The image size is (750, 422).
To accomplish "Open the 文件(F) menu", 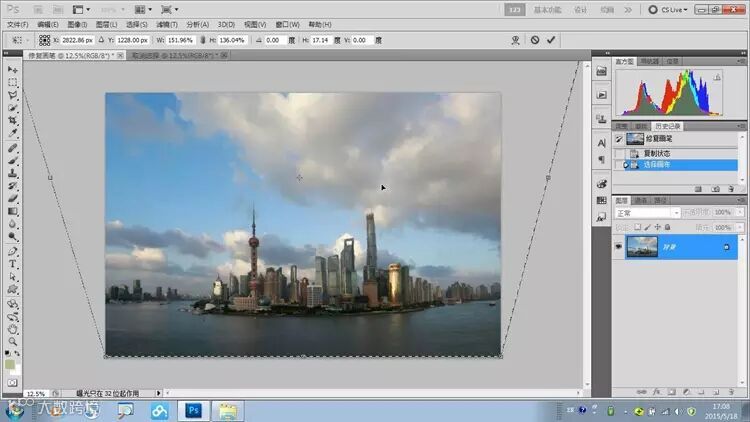I will (18, 24).
